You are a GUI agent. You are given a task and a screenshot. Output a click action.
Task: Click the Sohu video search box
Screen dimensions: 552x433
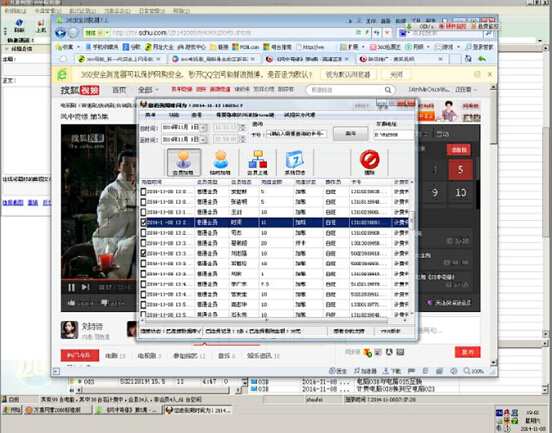point(344,90)
